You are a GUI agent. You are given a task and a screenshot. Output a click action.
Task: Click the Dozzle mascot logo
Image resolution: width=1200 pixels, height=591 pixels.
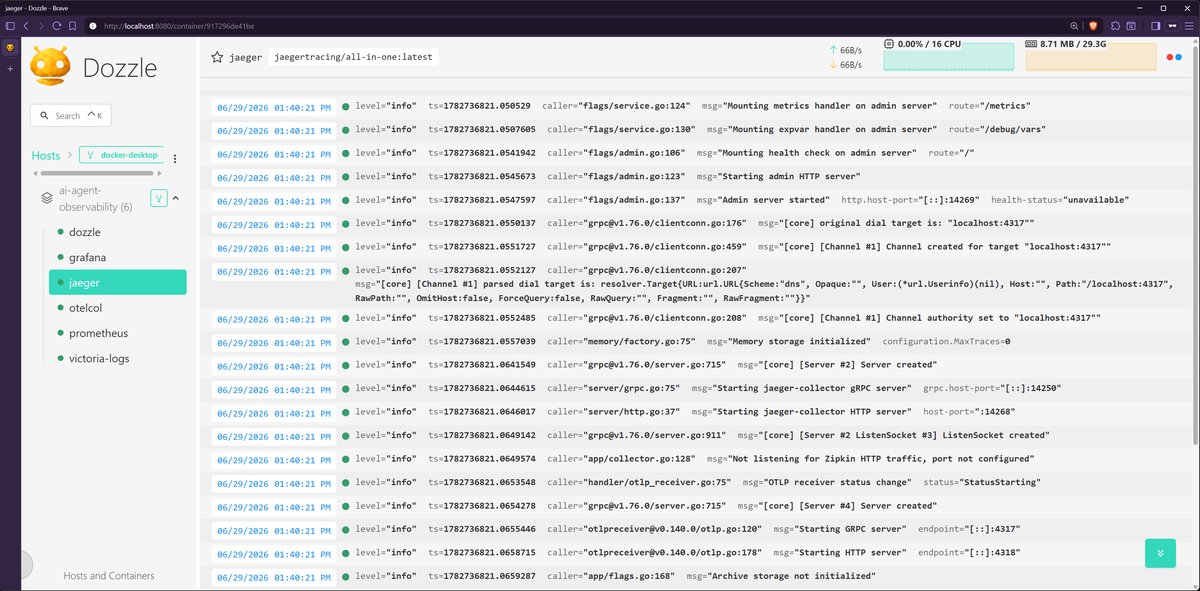(50, 66)
